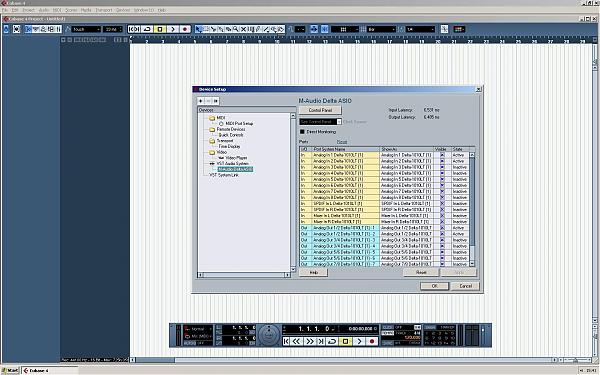This screenshot has height=375, width=600.
Task: Toggle Visible for Mixer In L row
Action: [x=442, y=216]
